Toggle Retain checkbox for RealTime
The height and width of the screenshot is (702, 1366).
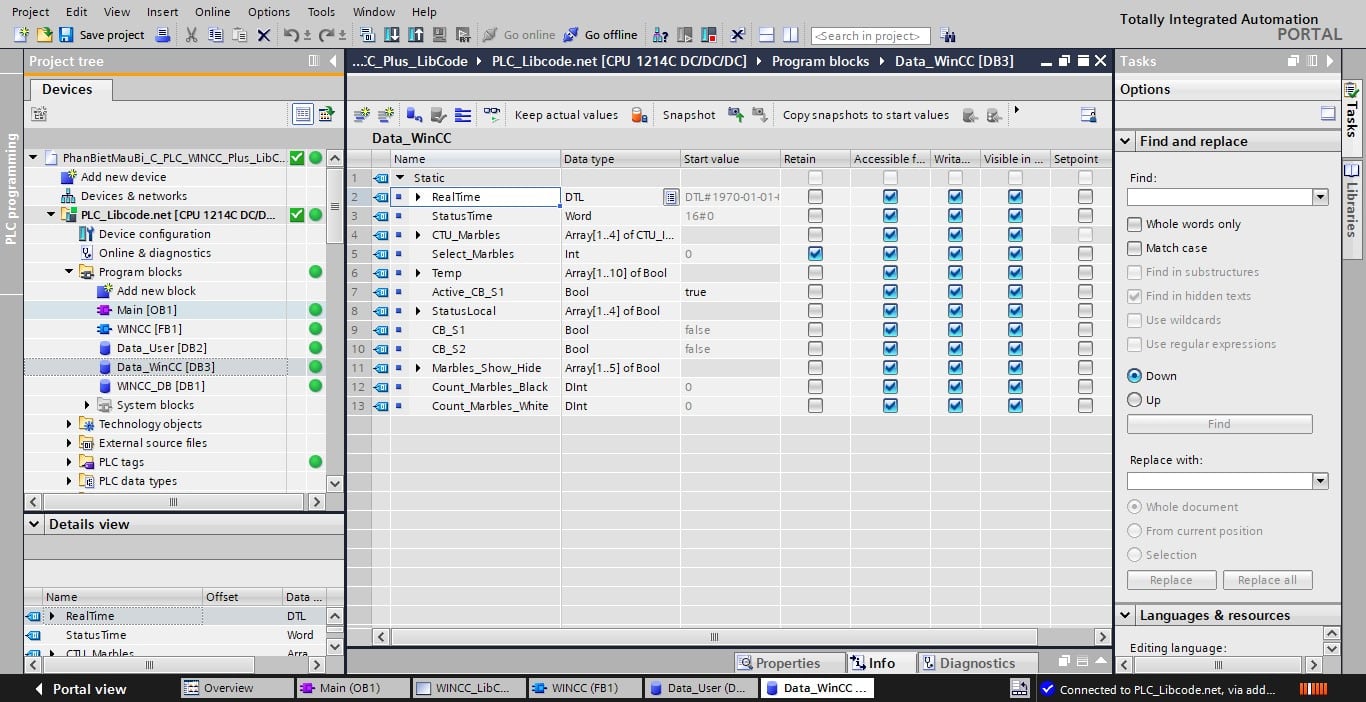[x=815, y=197]
